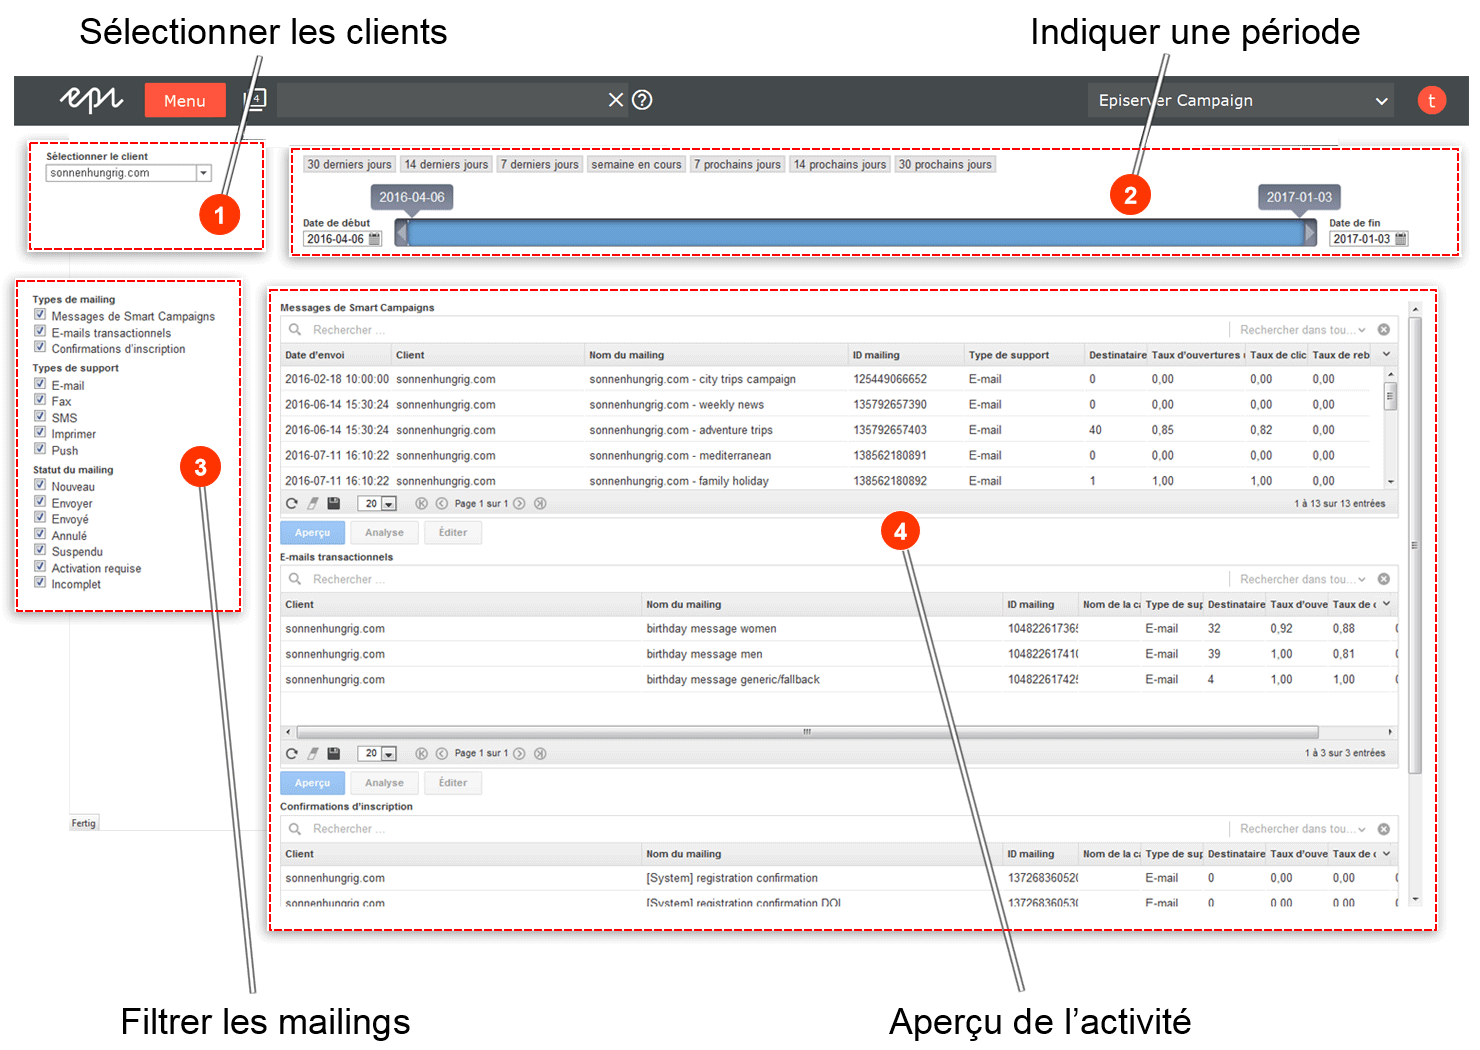Toggle the Annulé mailing status checkbox
1480x1050 pixels.
[x=40, y=534]
